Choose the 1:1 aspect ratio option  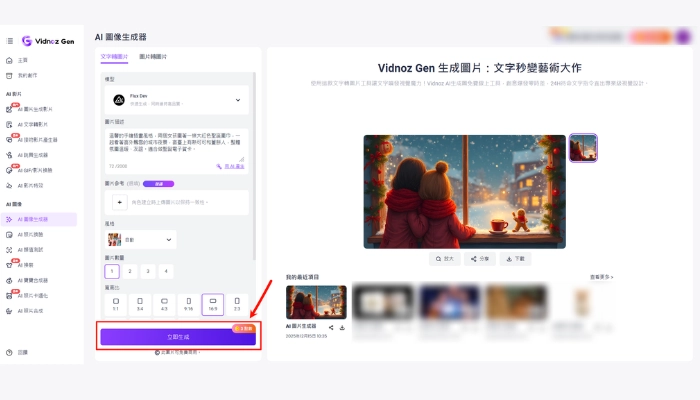[x=116, y=302]
